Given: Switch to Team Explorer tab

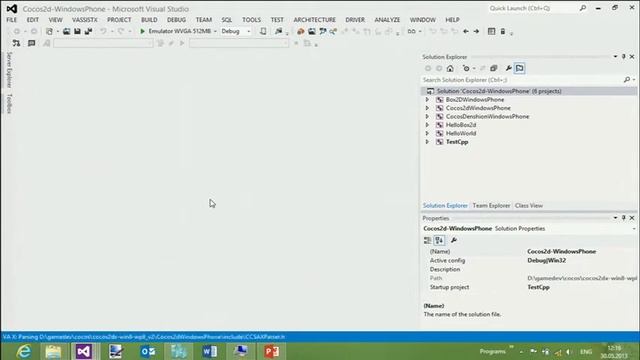Looking at the screenshot, I should [491, 206].
